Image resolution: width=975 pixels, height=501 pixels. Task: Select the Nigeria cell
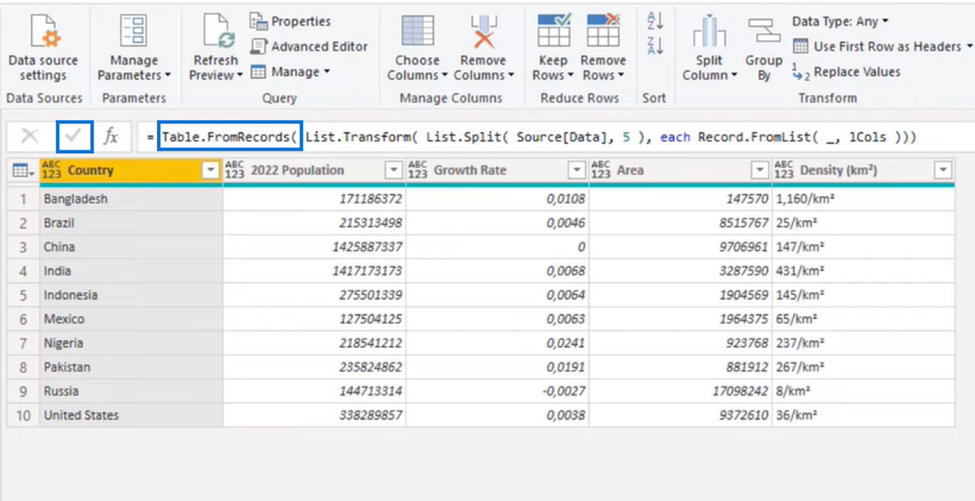pyautogui.click(x=131, y=343)
